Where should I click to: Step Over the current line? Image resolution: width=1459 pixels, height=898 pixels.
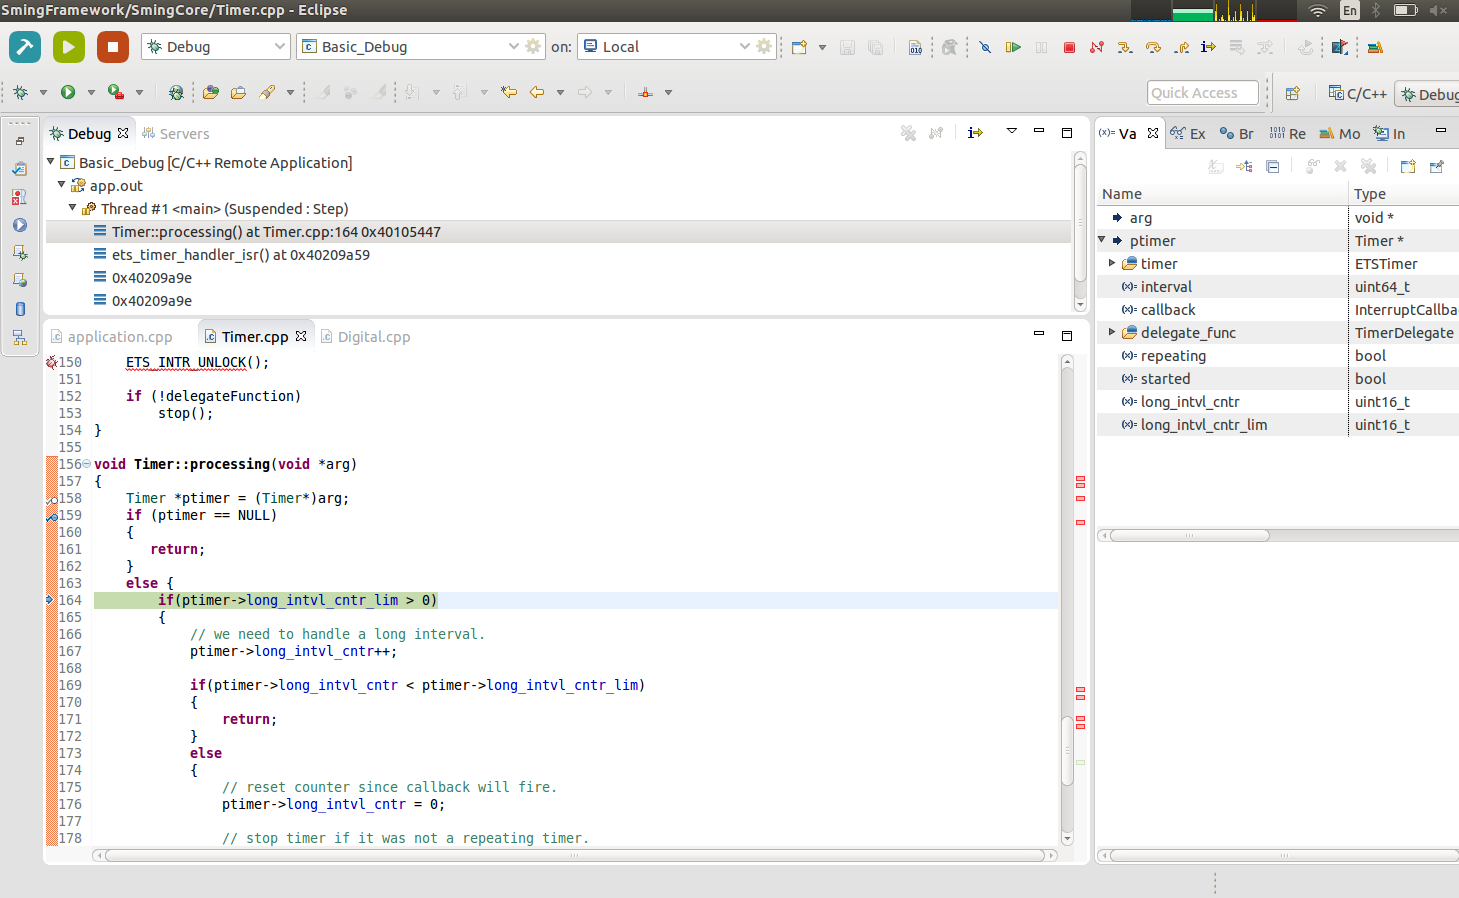[1152, 47]
